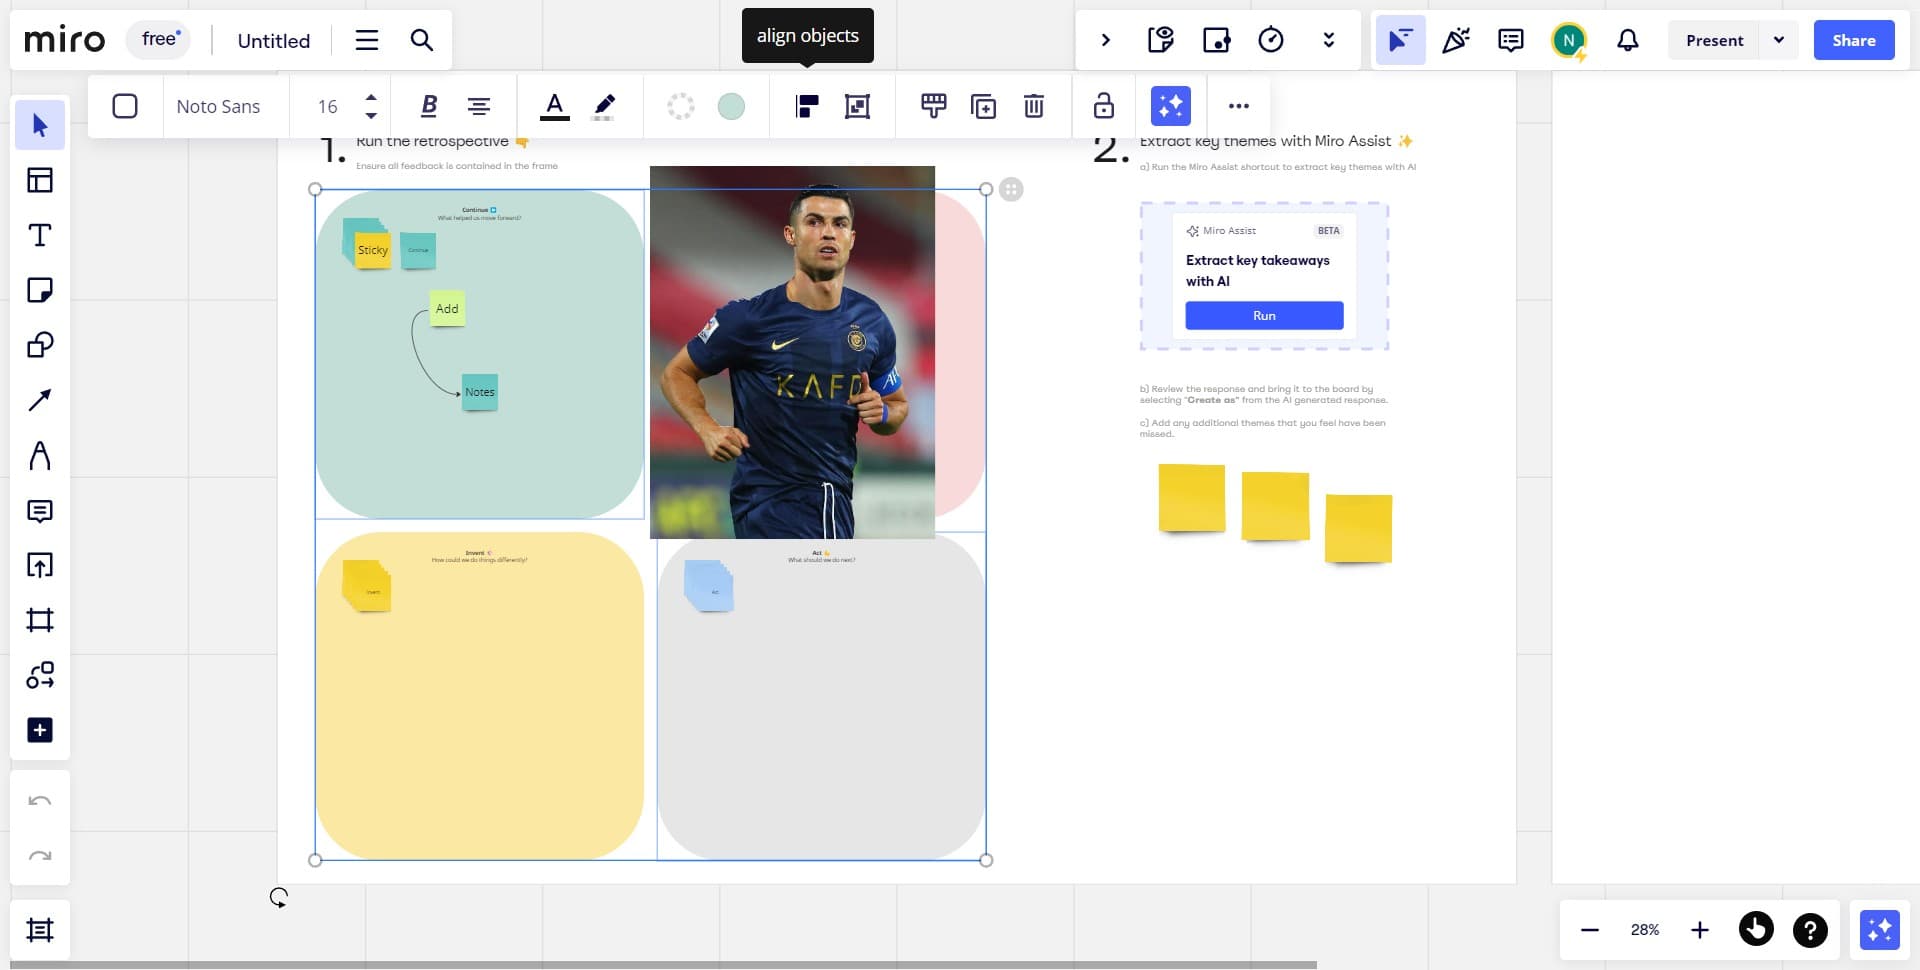
Task: Toggle the shape type square button
Action: coord(125,106)
